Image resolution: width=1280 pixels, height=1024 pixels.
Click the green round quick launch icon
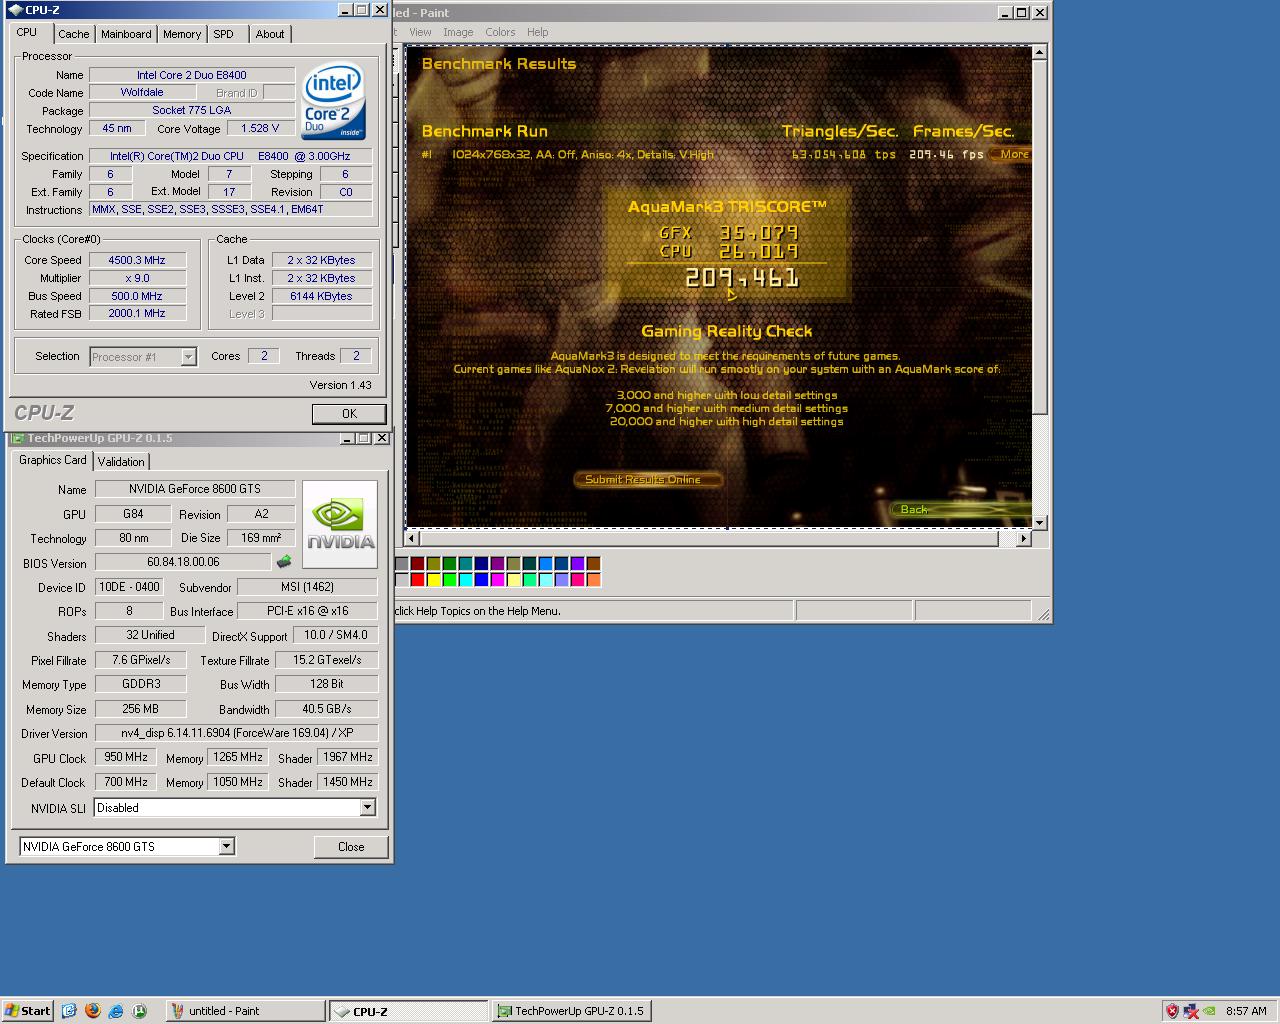(139, 1011)
